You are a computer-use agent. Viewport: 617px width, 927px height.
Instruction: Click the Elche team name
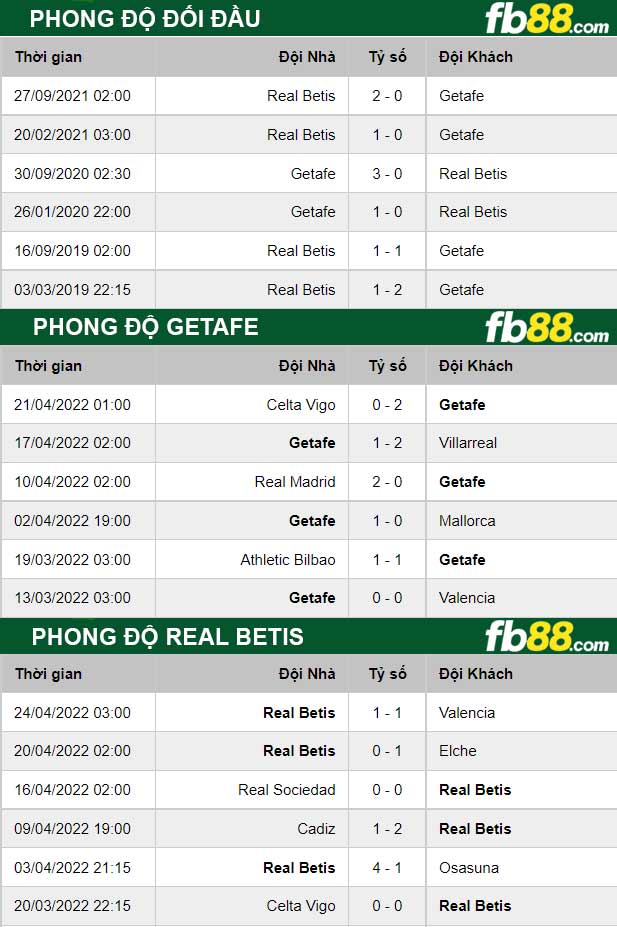pyautogui.click(x=457, y=751)
